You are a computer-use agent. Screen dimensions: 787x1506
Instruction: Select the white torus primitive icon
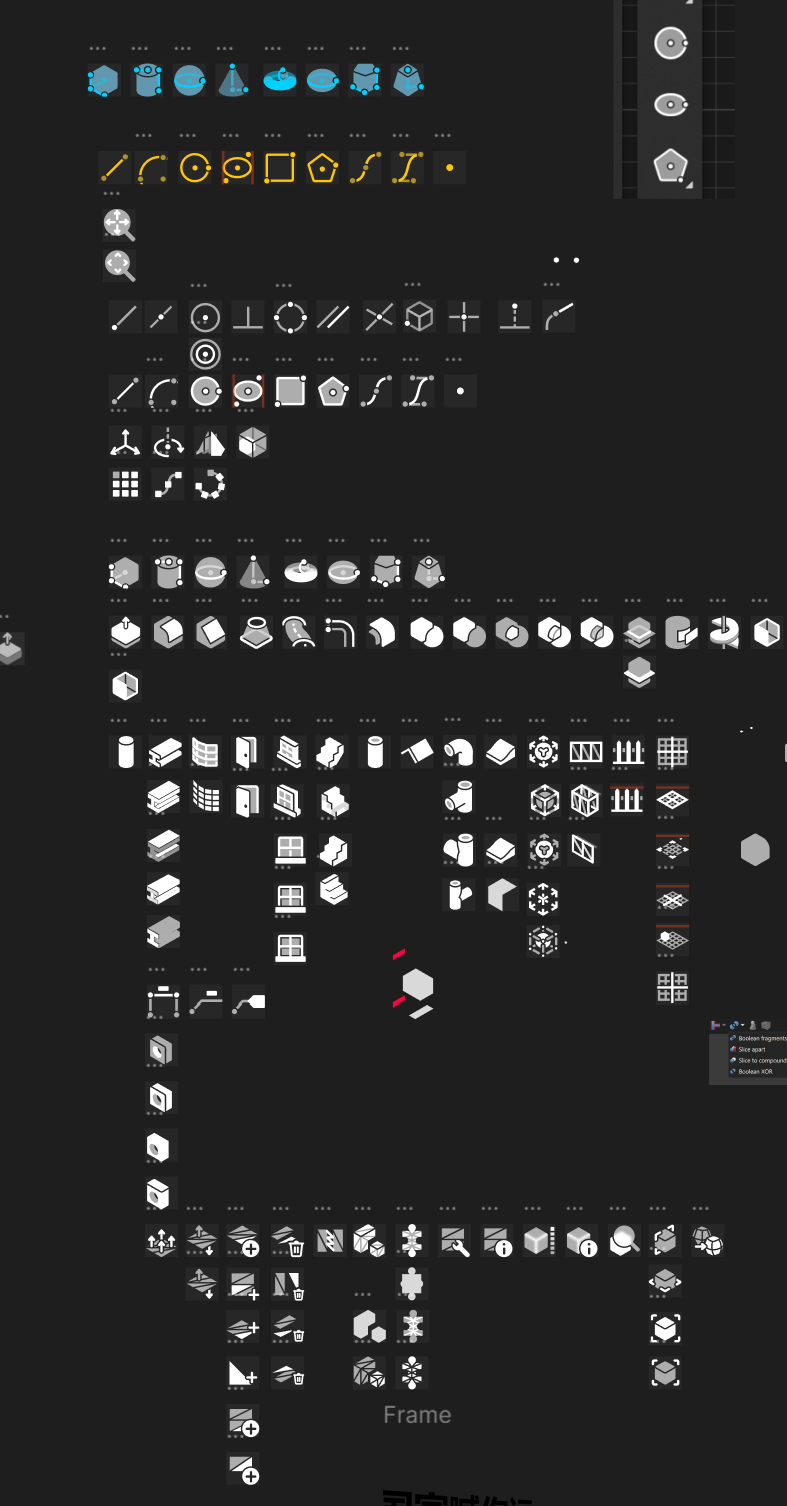pos(300,572)
